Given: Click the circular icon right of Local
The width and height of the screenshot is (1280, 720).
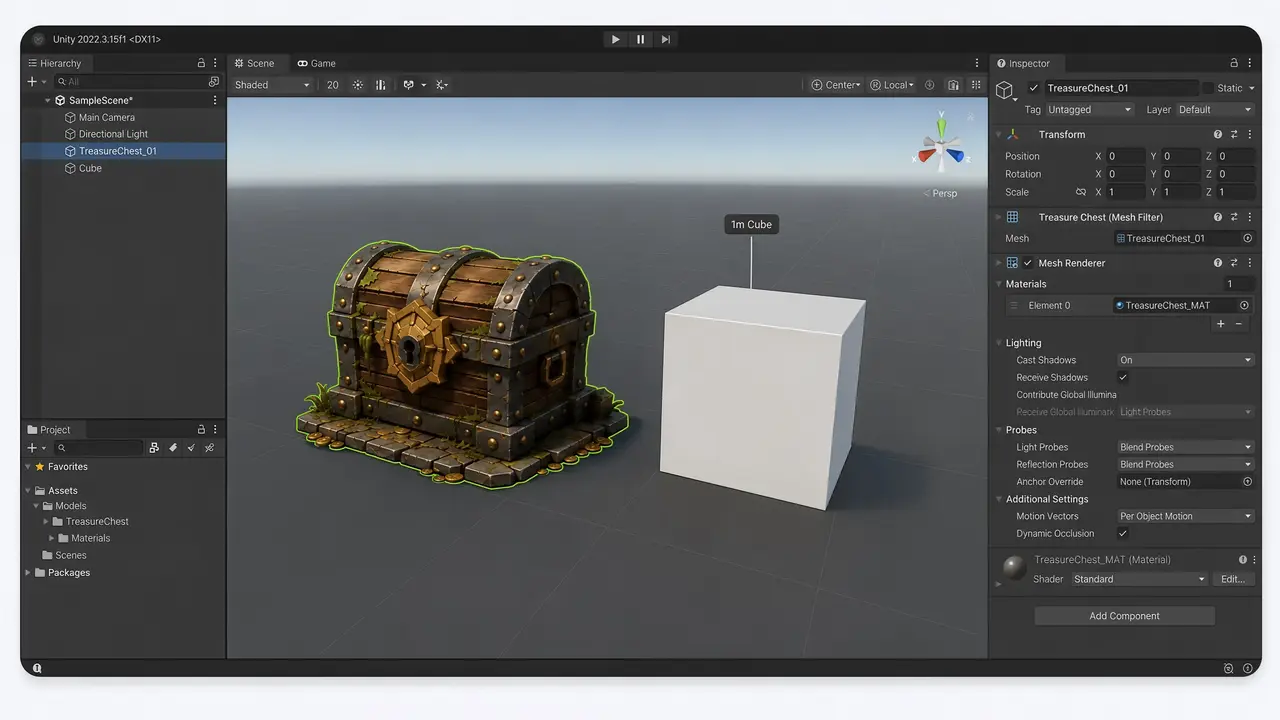Looking at the screenshot, I should tap(930, 85).
